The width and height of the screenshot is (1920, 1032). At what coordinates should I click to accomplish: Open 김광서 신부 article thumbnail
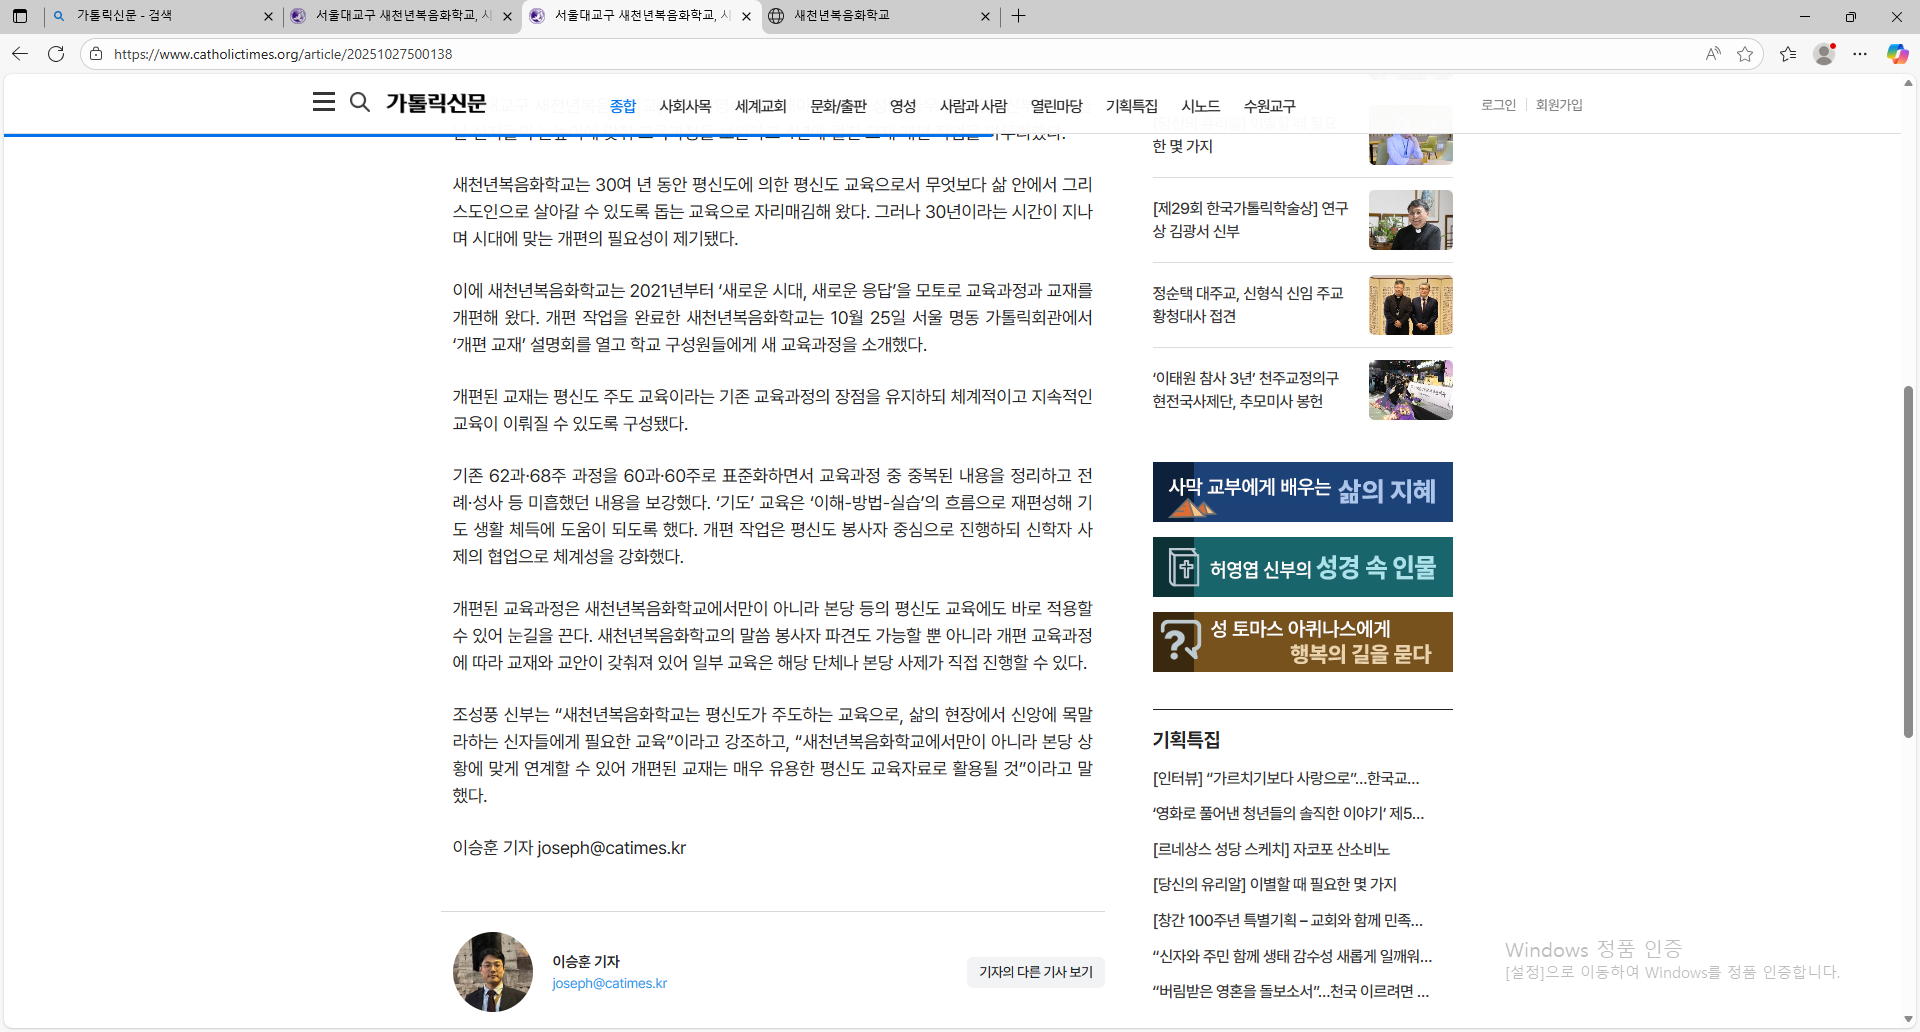coord(1411,220)
